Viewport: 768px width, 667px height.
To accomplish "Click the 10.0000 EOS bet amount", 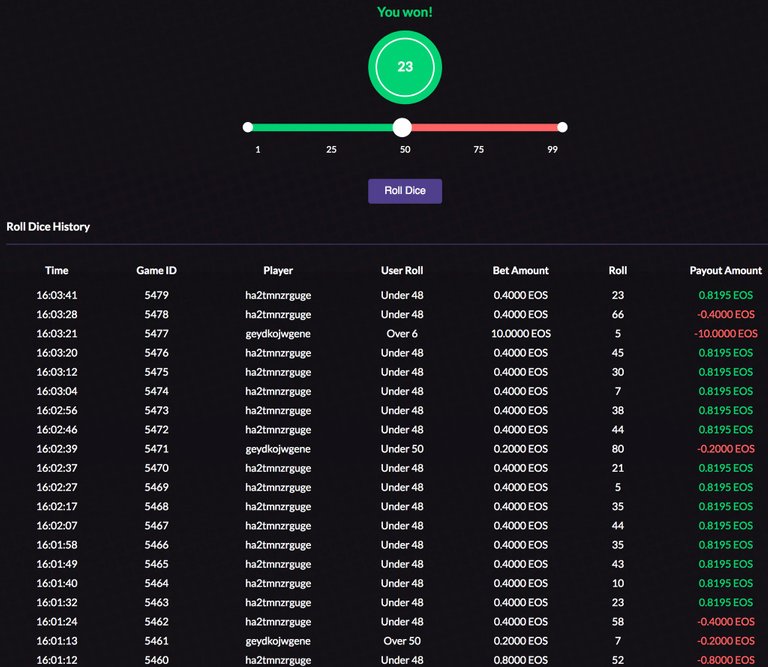I will pos(520,334).
